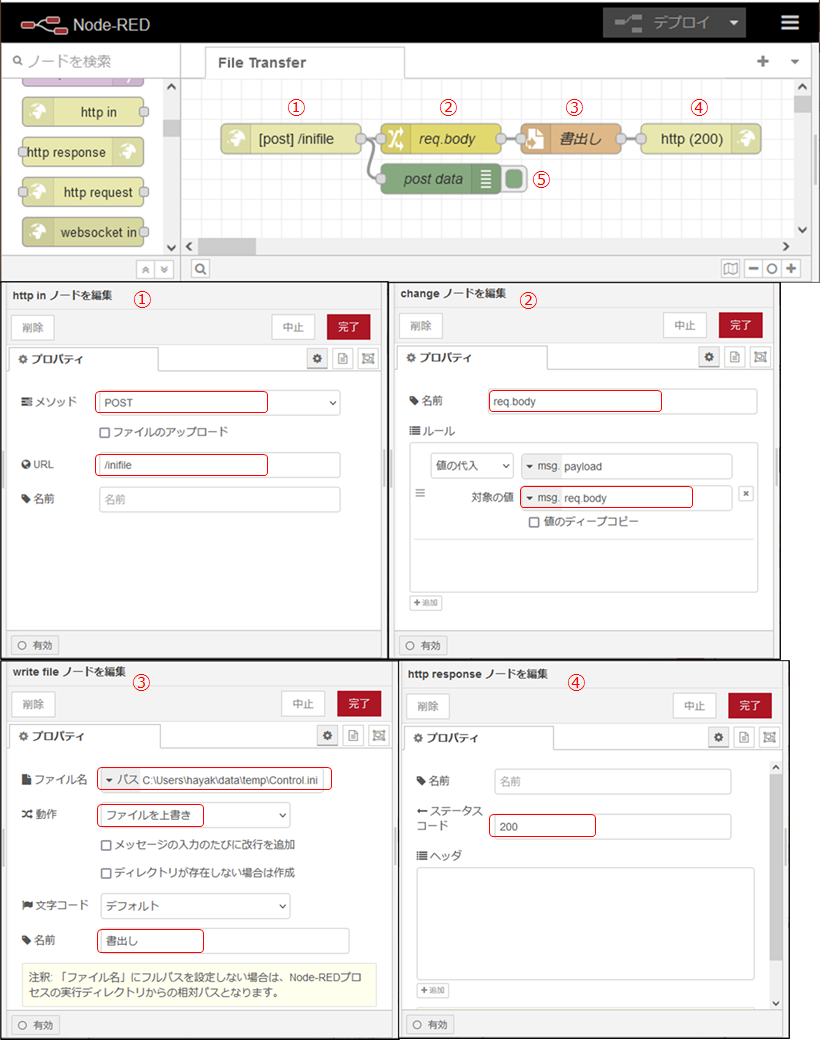Enable the ファイルのアップロード checkbox
820x1040 pixels.
click(x=105, y=432)
